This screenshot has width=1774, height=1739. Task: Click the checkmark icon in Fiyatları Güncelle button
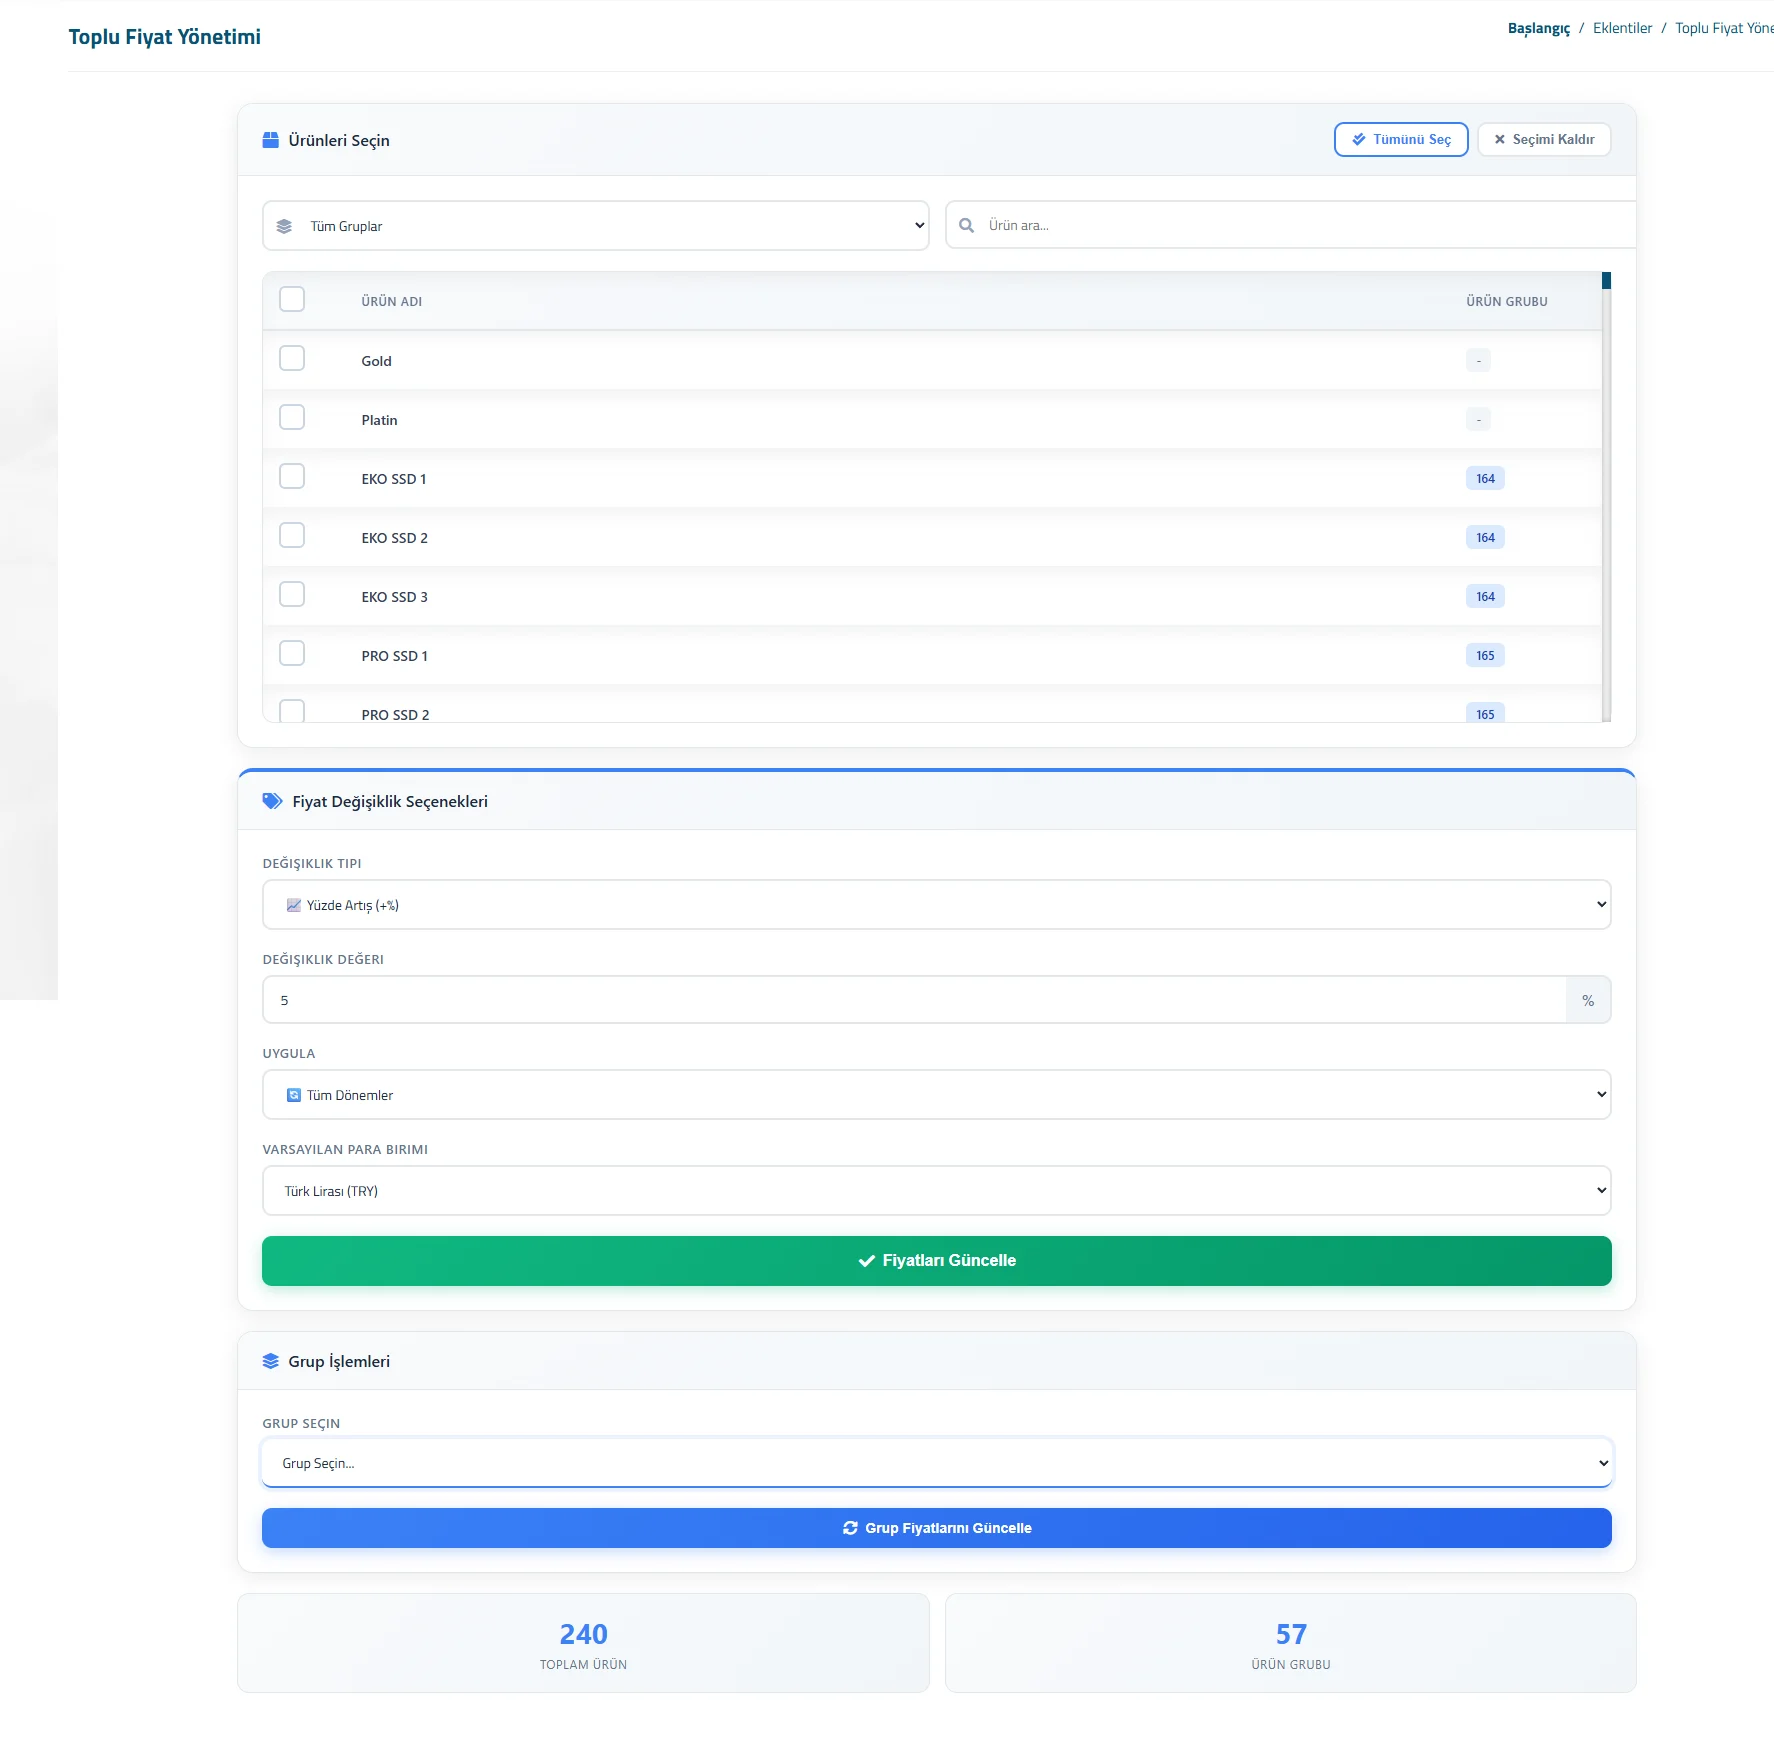point(866,1261)
